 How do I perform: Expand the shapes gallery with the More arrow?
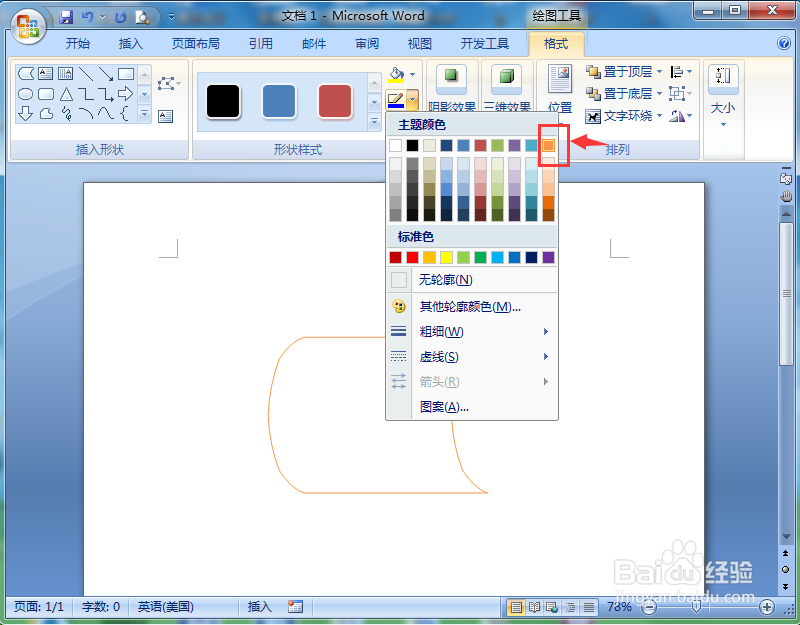[144, 114]
